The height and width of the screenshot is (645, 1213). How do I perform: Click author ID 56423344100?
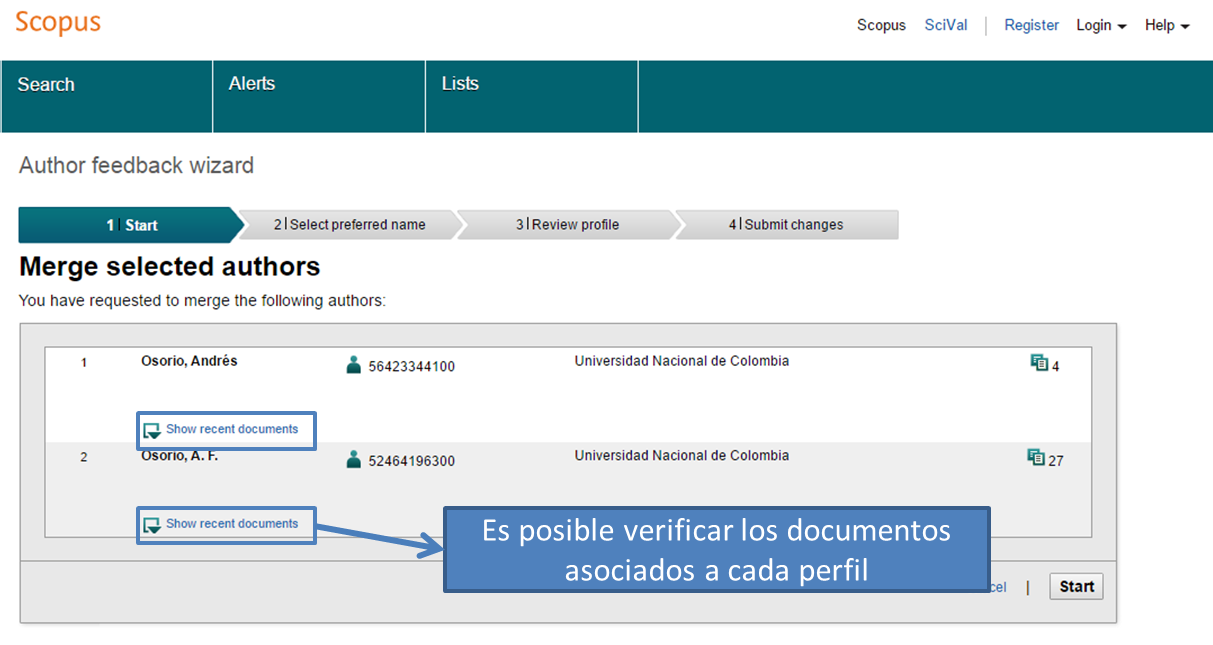point(411,367)
